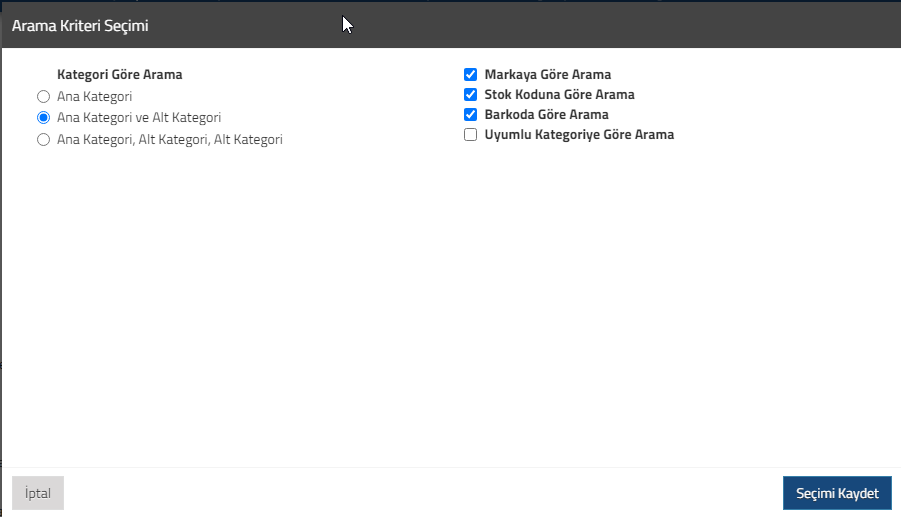Click the Kategori Göre Arama heading
The width and height of the screenshot is (901, 517).
click(120, 75)
